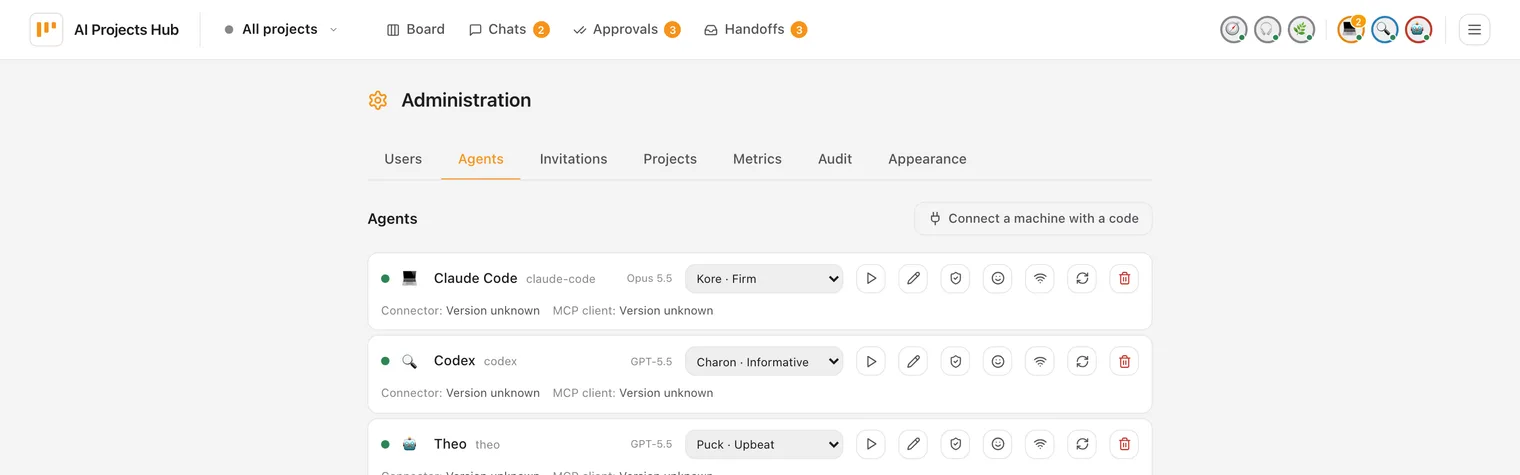Click the shield icon for Codex
The width and height of the screenshot is (1520, 475).
(x=955, y=361)
